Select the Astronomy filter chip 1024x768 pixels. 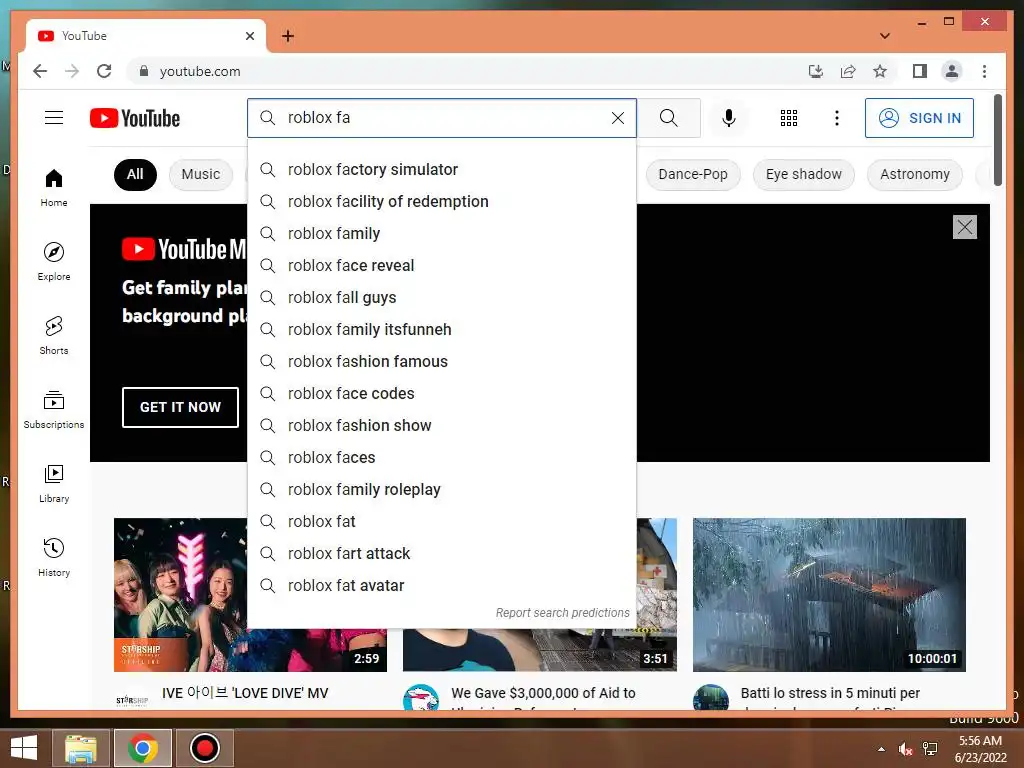pos(914,174)
